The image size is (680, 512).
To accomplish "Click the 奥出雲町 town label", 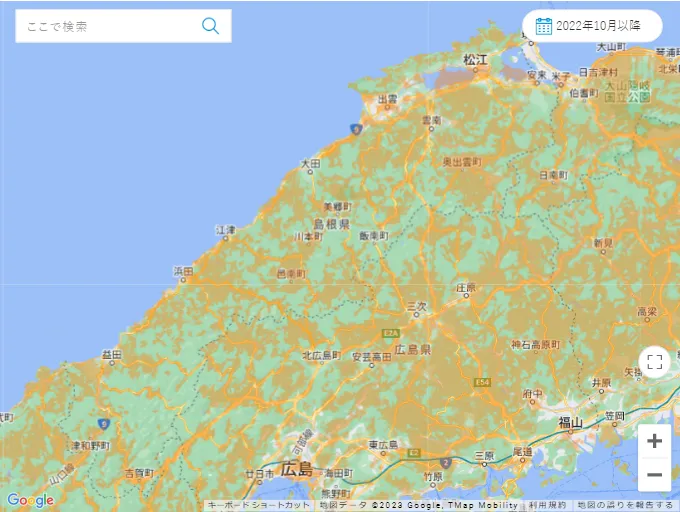I will [462, 162].
